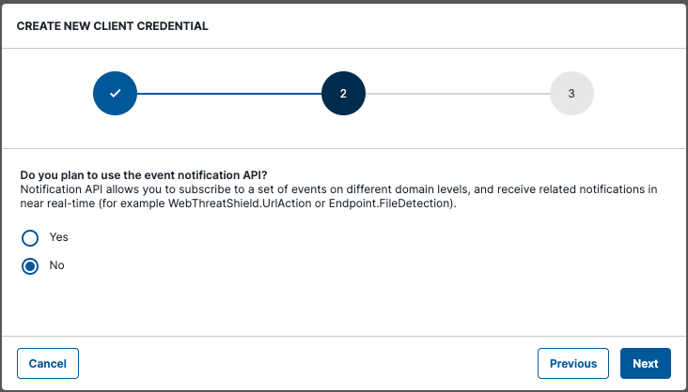
Task: Click the completed step checkmark circle
Action: coord(115,93)
